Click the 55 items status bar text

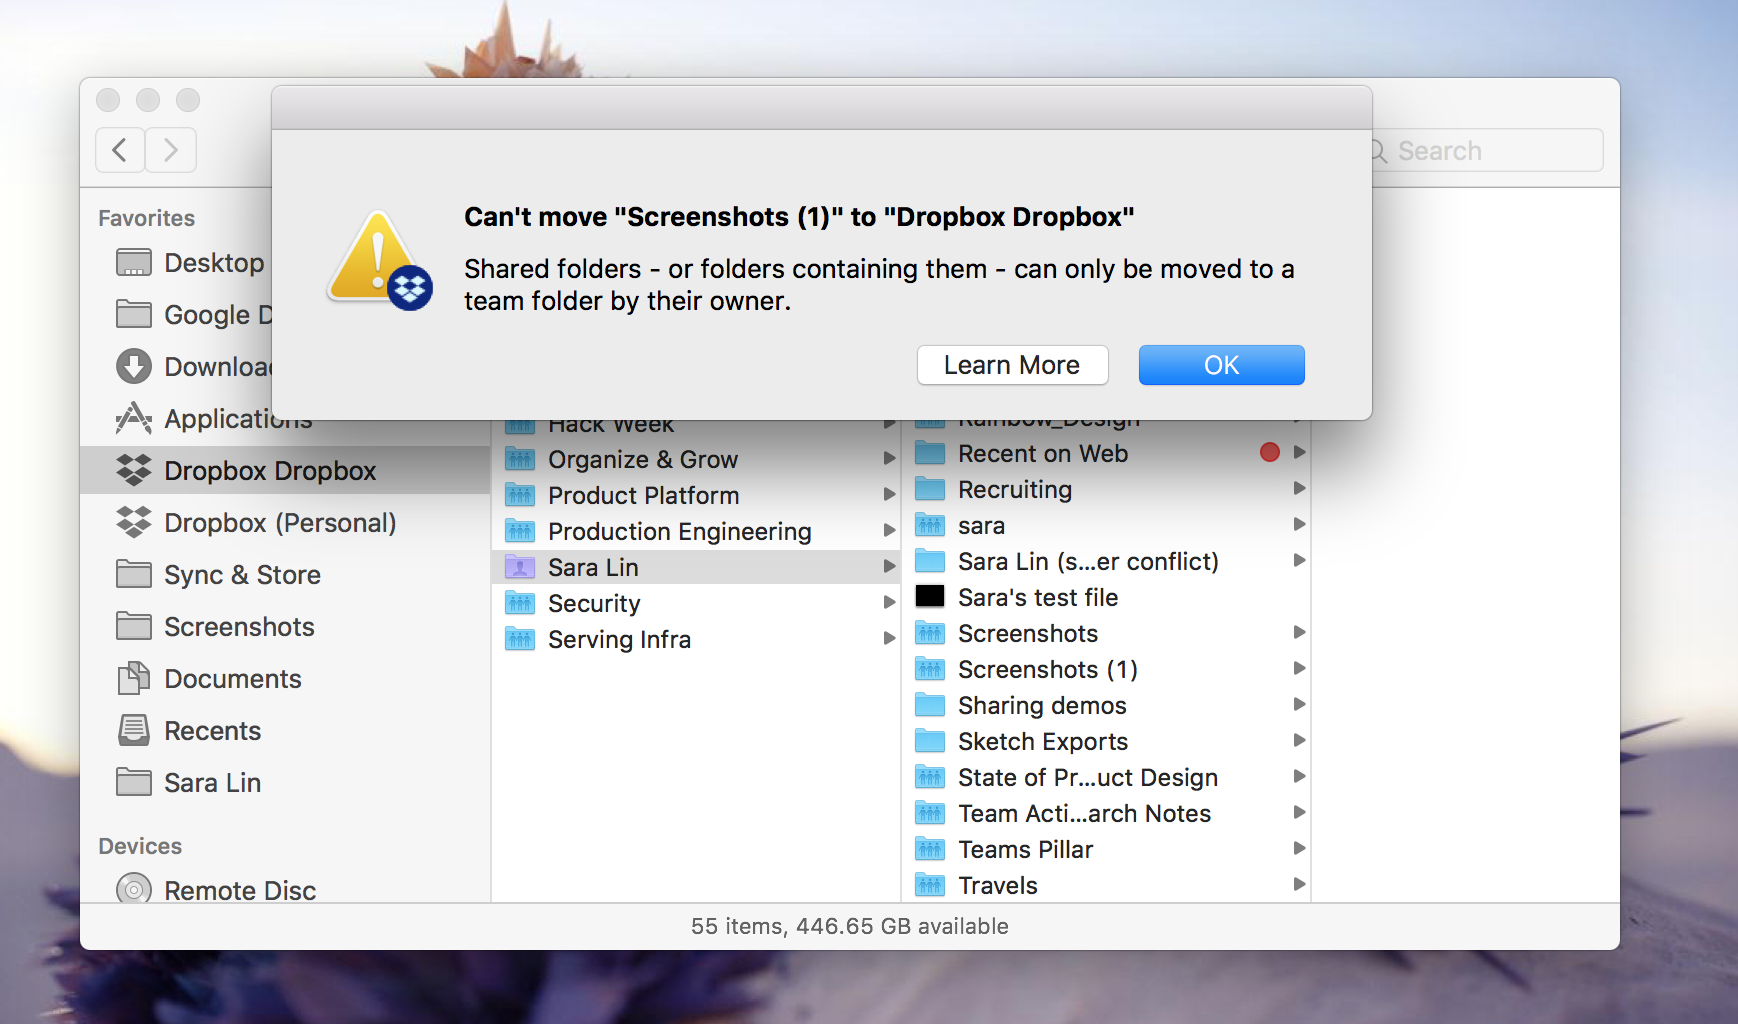(x=849, y=926)
